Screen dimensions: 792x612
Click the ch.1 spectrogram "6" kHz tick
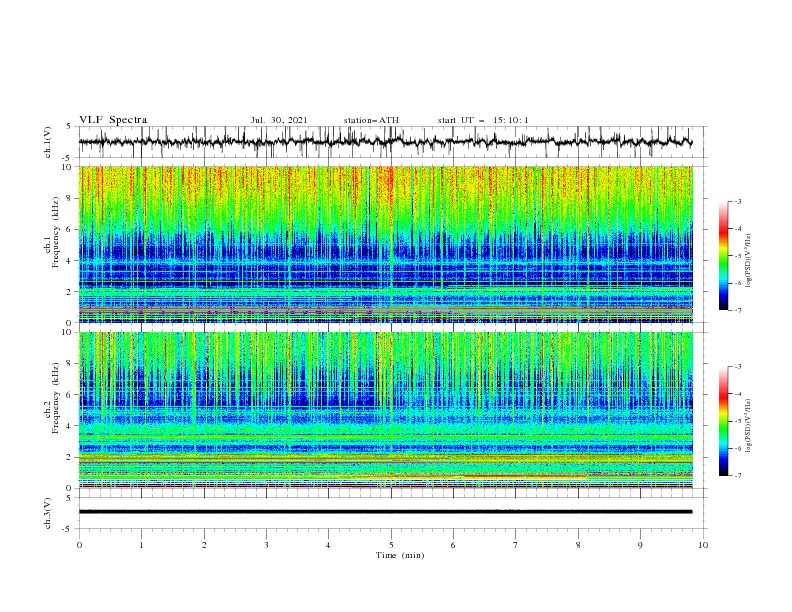(71, 229)
